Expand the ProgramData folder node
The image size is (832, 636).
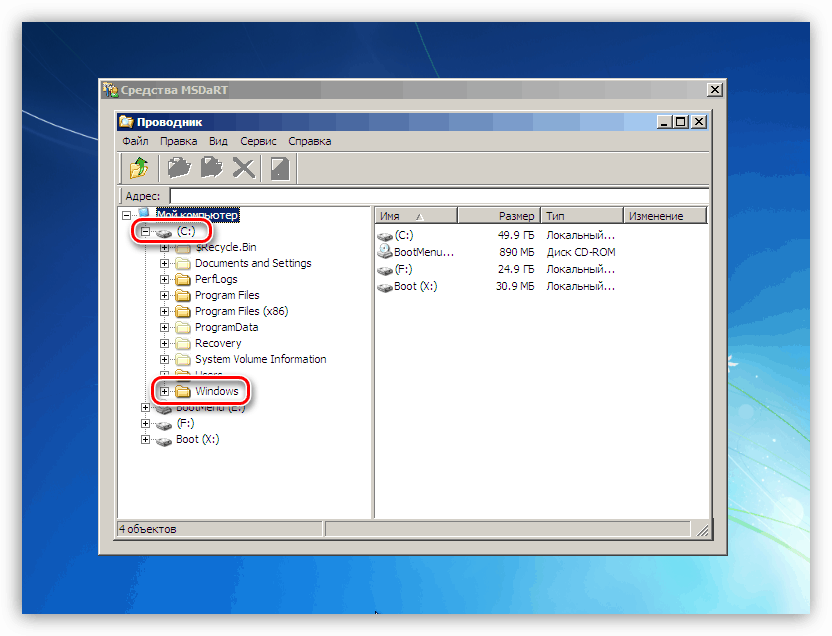click(164, 327)
